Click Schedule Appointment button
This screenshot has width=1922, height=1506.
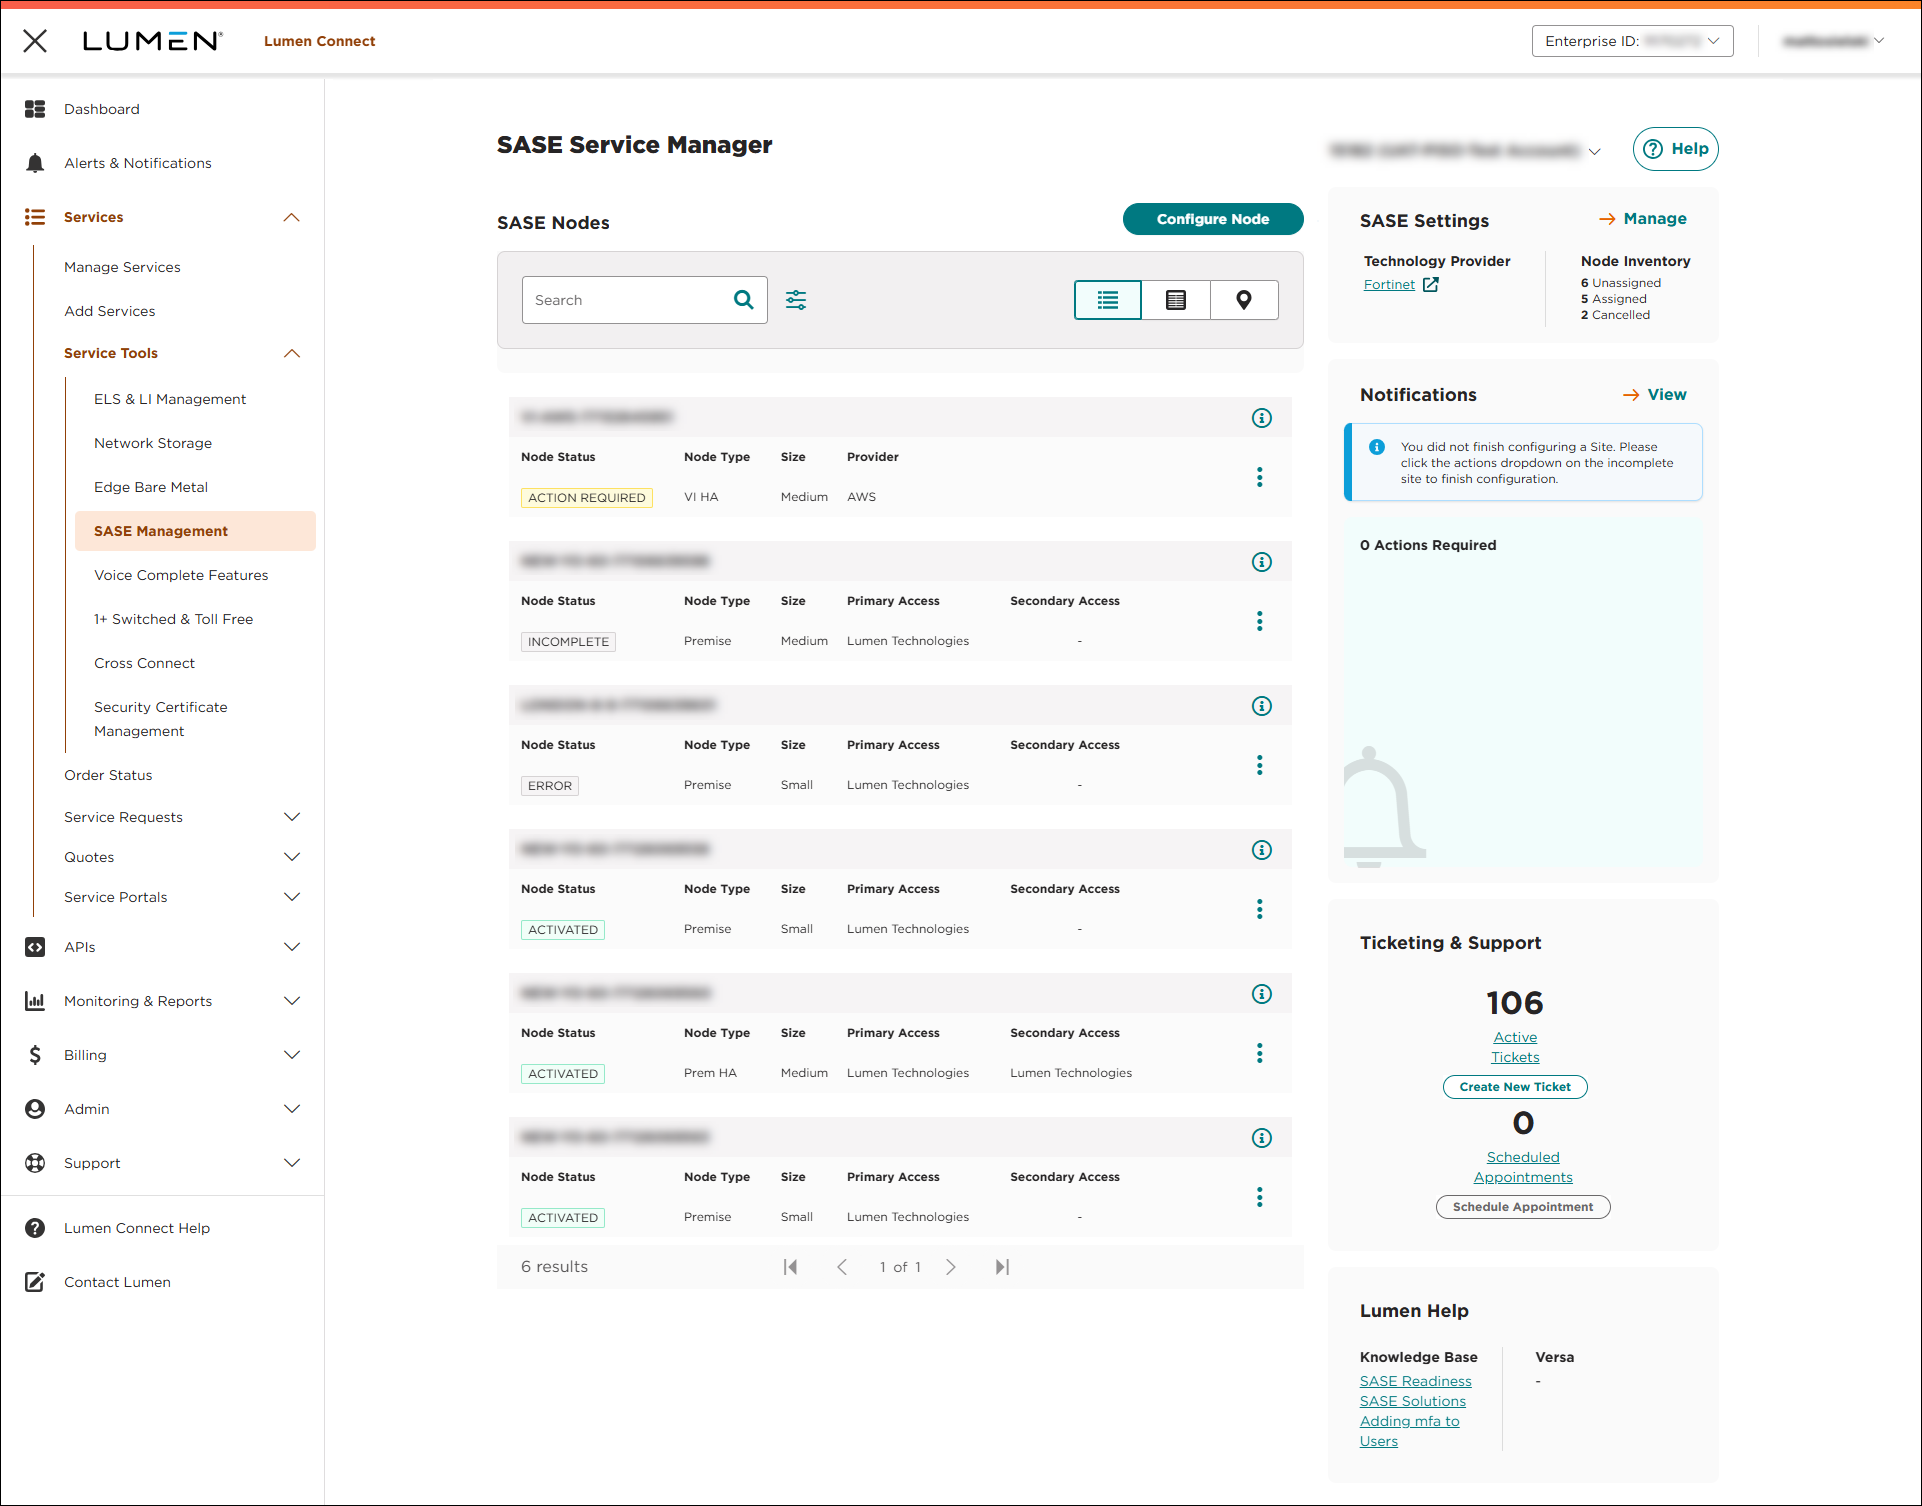tap(1523, 1207)
